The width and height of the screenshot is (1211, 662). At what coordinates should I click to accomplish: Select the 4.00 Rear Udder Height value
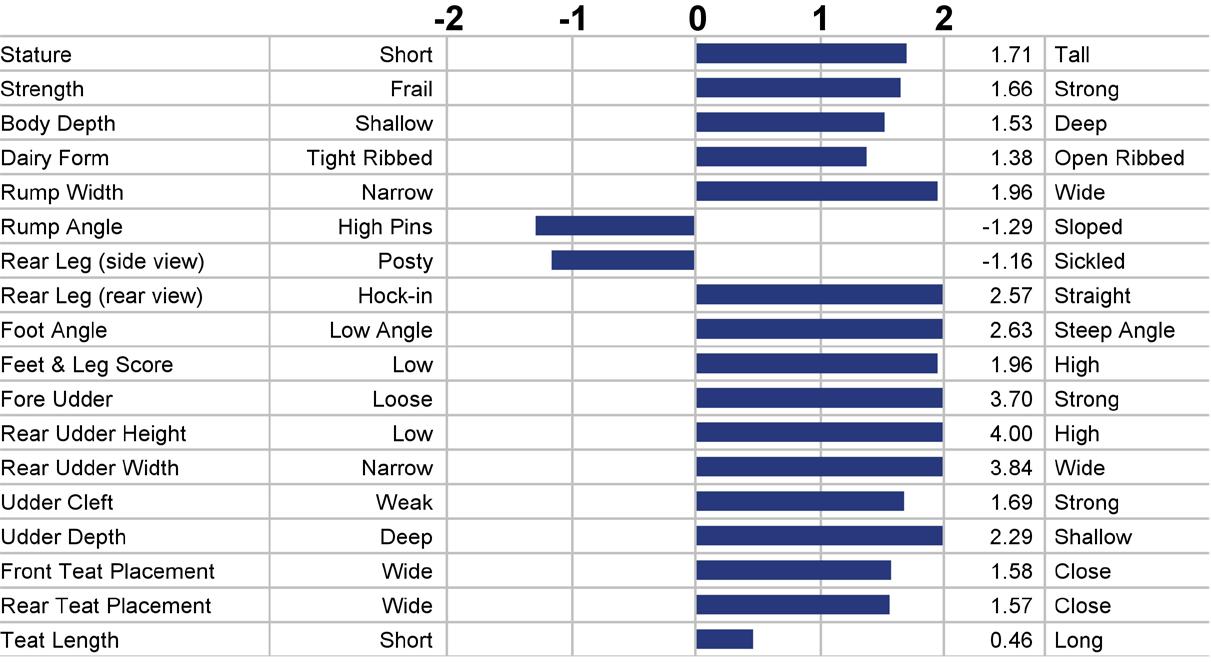(x=1012, y=433)
